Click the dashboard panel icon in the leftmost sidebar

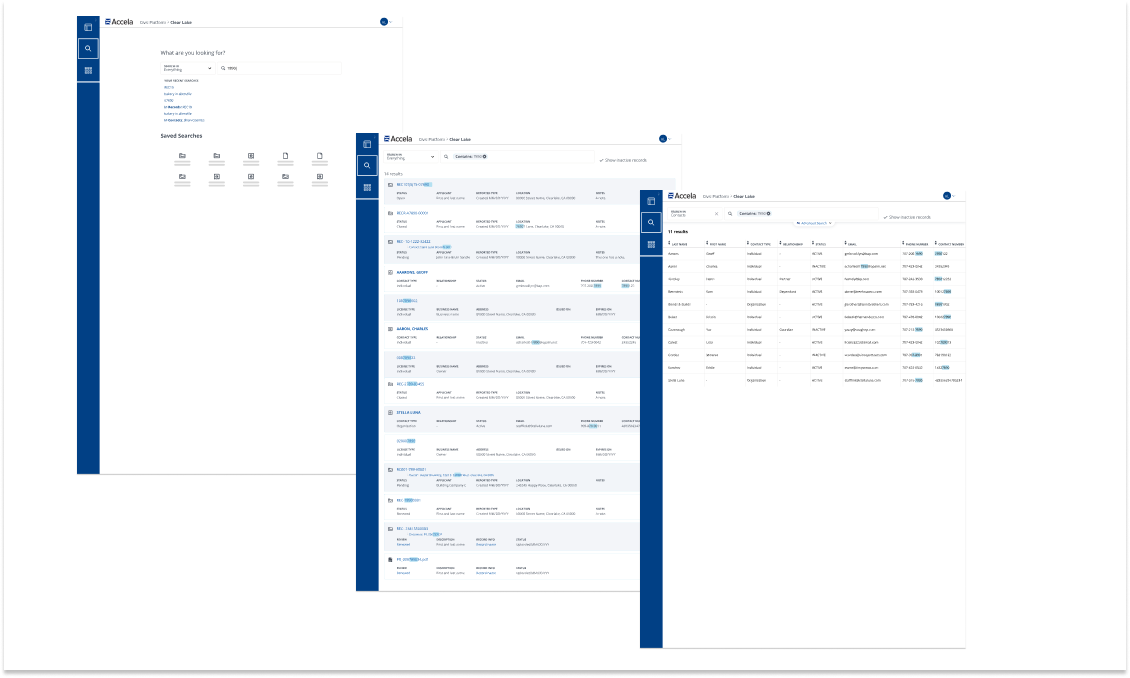[88, 26]
